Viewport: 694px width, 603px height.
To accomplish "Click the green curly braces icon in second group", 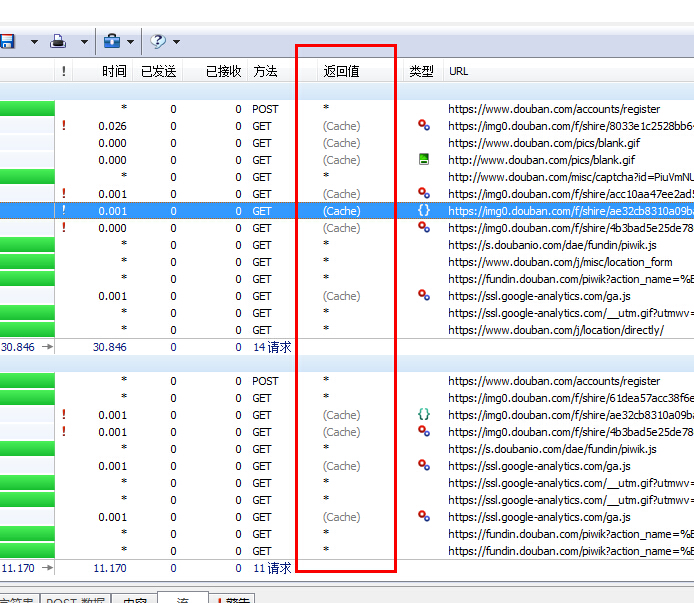I will tap(424, 415).
